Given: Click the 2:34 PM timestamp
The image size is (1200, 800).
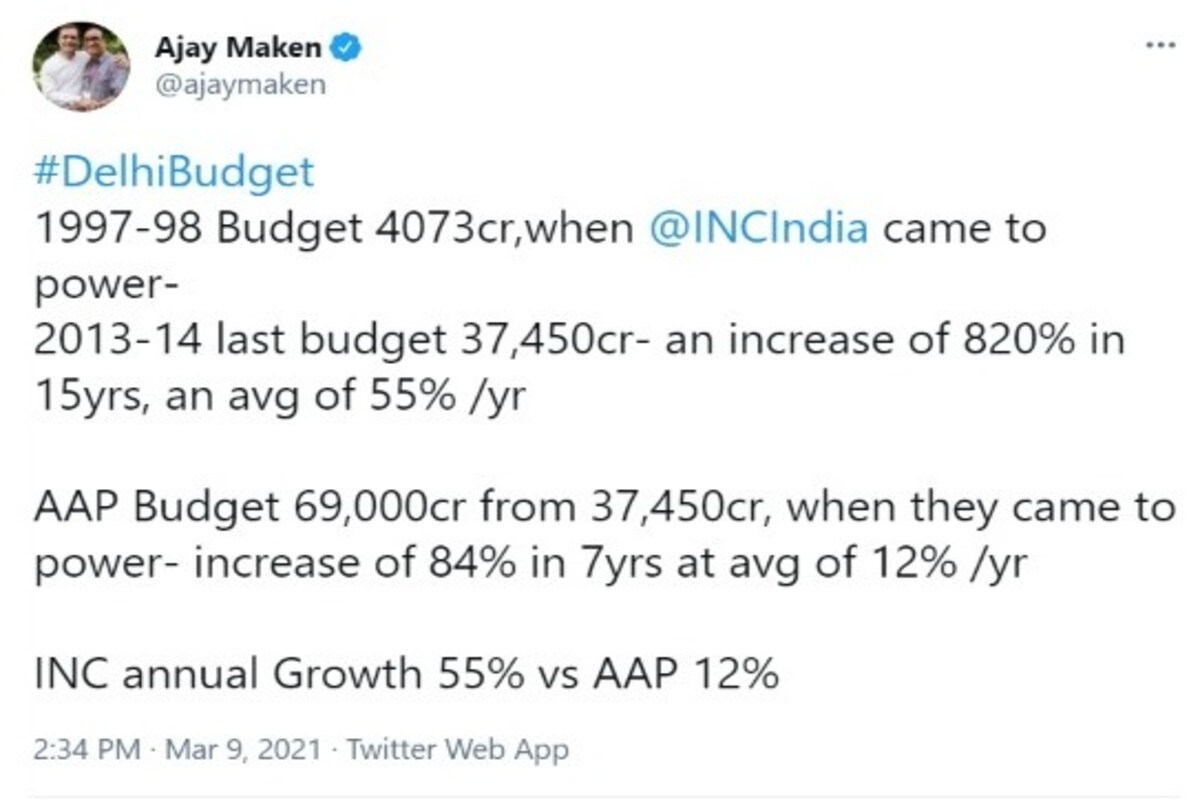Looking at the screenshot, I should pyautogui.click(x=87, y=750).
